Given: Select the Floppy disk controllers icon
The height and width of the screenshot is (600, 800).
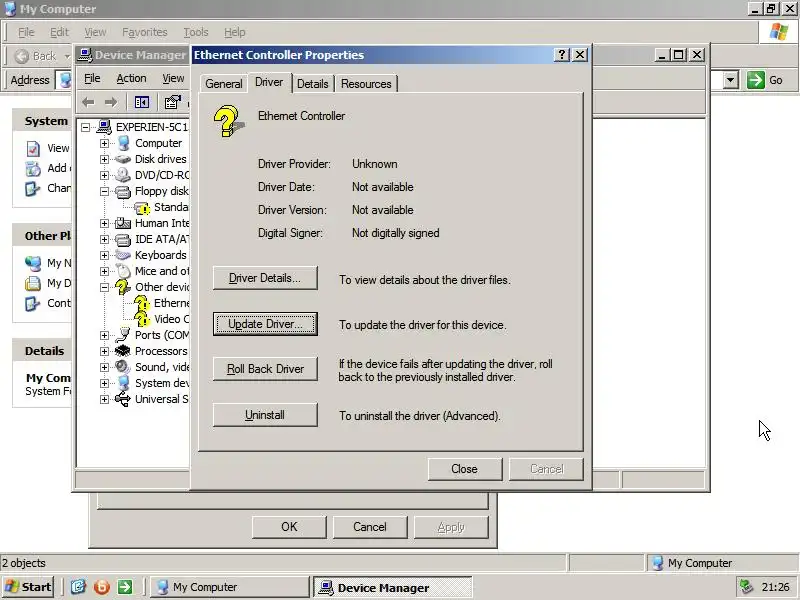Looking at the screenshot, I should click(x=123, y=191).
